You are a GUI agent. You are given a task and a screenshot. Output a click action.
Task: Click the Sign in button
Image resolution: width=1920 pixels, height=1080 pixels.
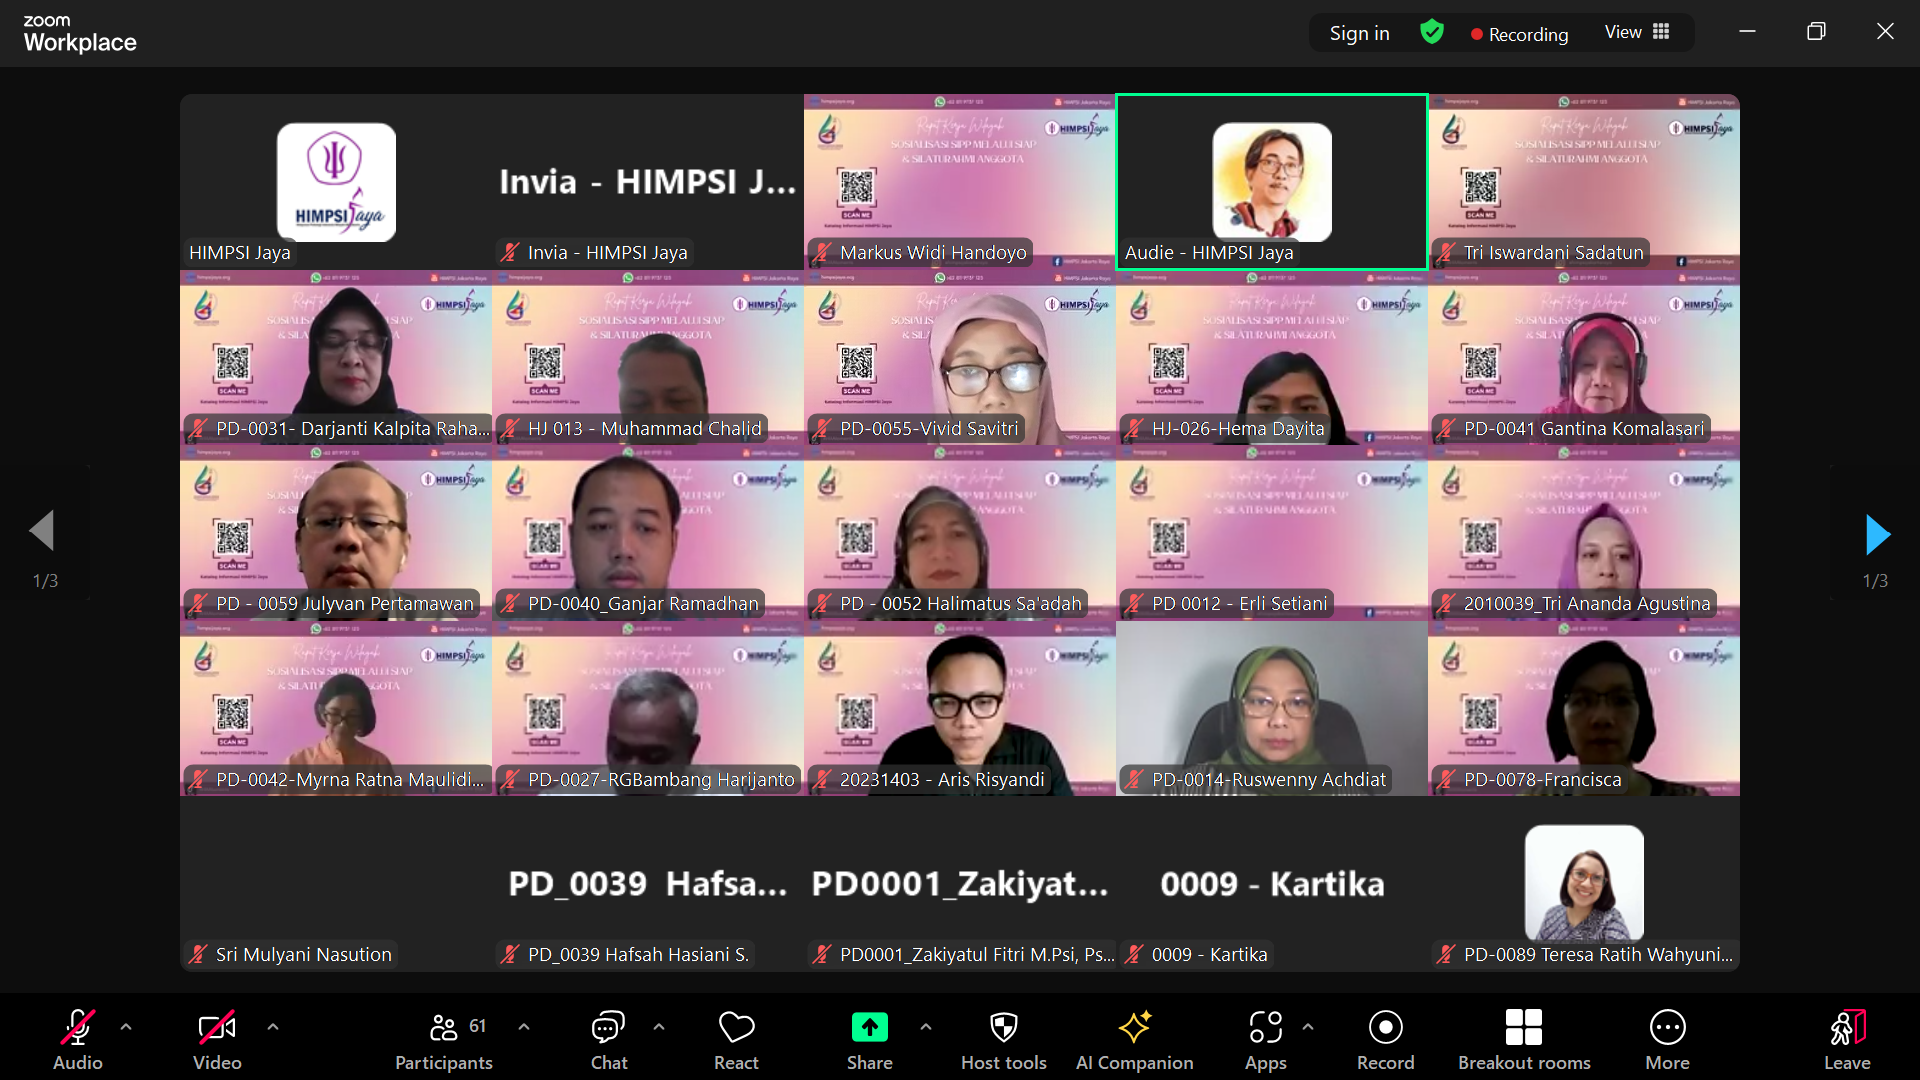pos(1359,33)
